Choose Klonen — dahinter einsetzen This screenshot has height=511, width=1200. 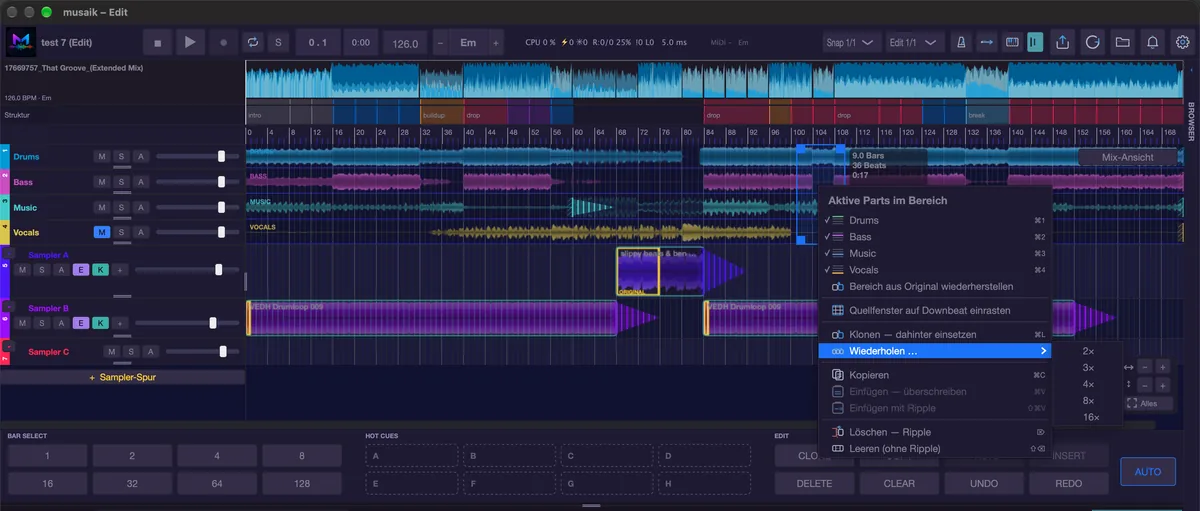(x=934, y=334)
